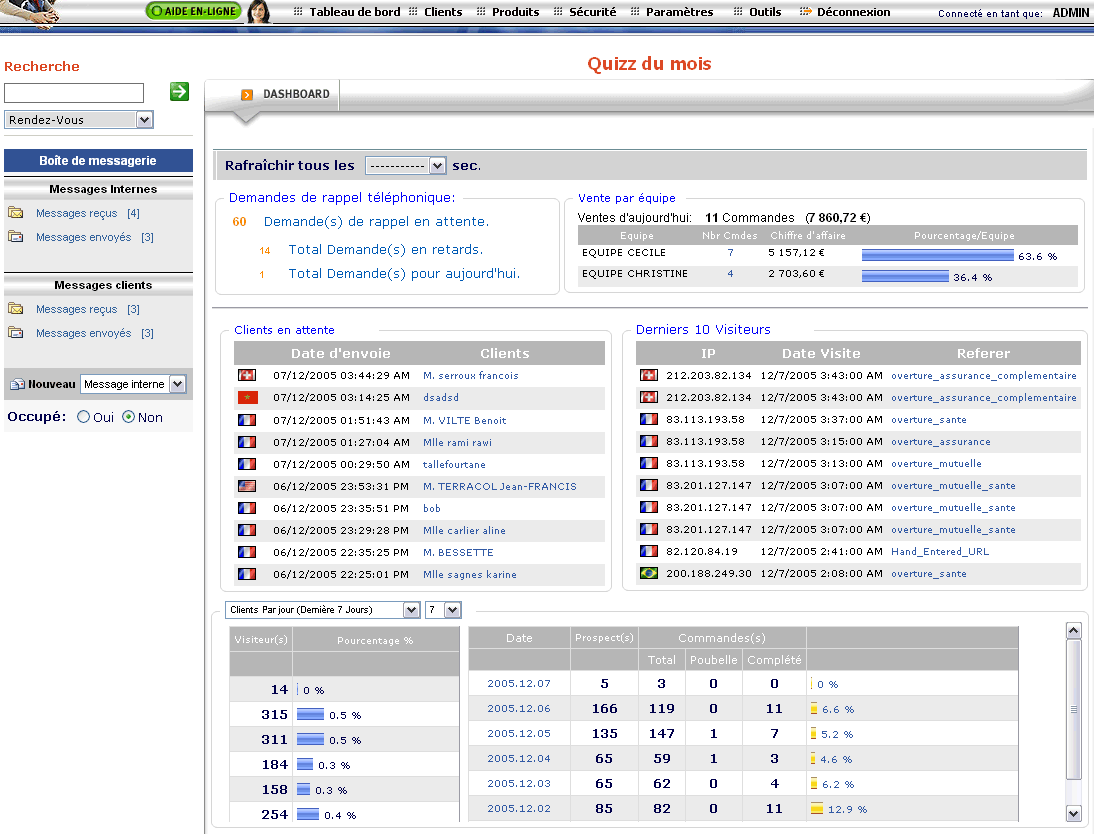Click Swiss flag beside M. serroux francois
Screen dimensions: 1094x834
(x=247, y=375)
